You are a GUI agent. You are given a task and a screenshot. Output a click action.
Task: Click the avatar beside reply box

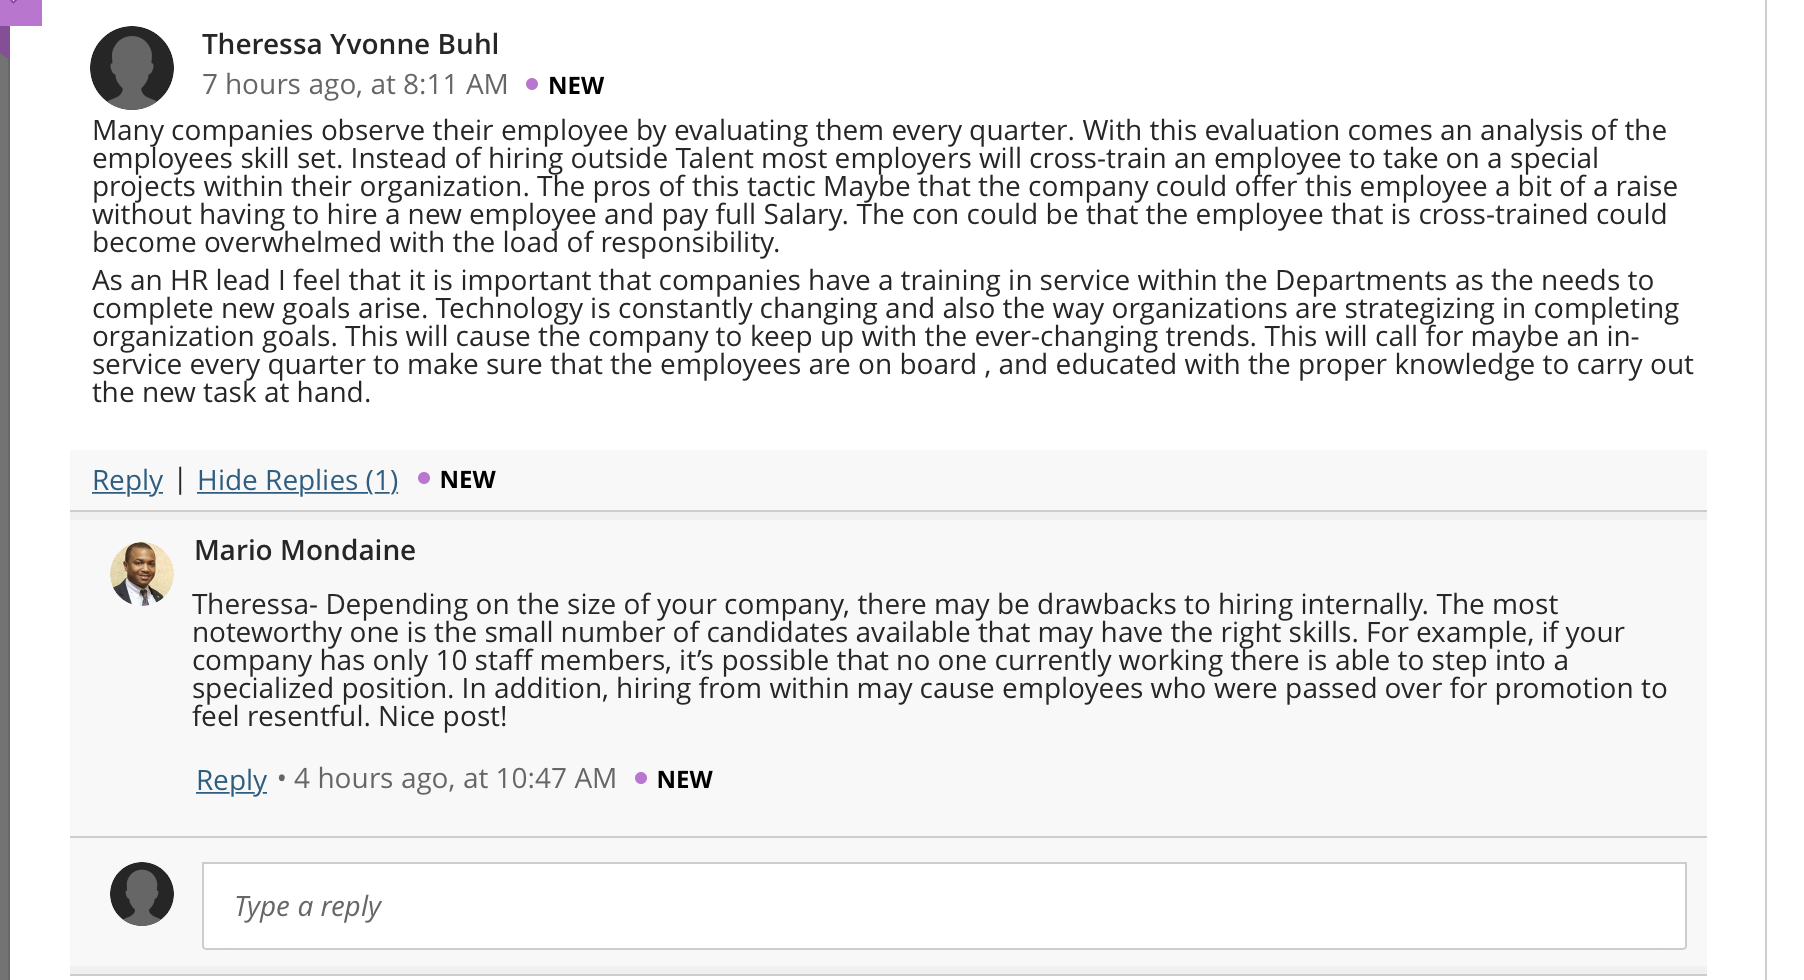pos(142,894)
